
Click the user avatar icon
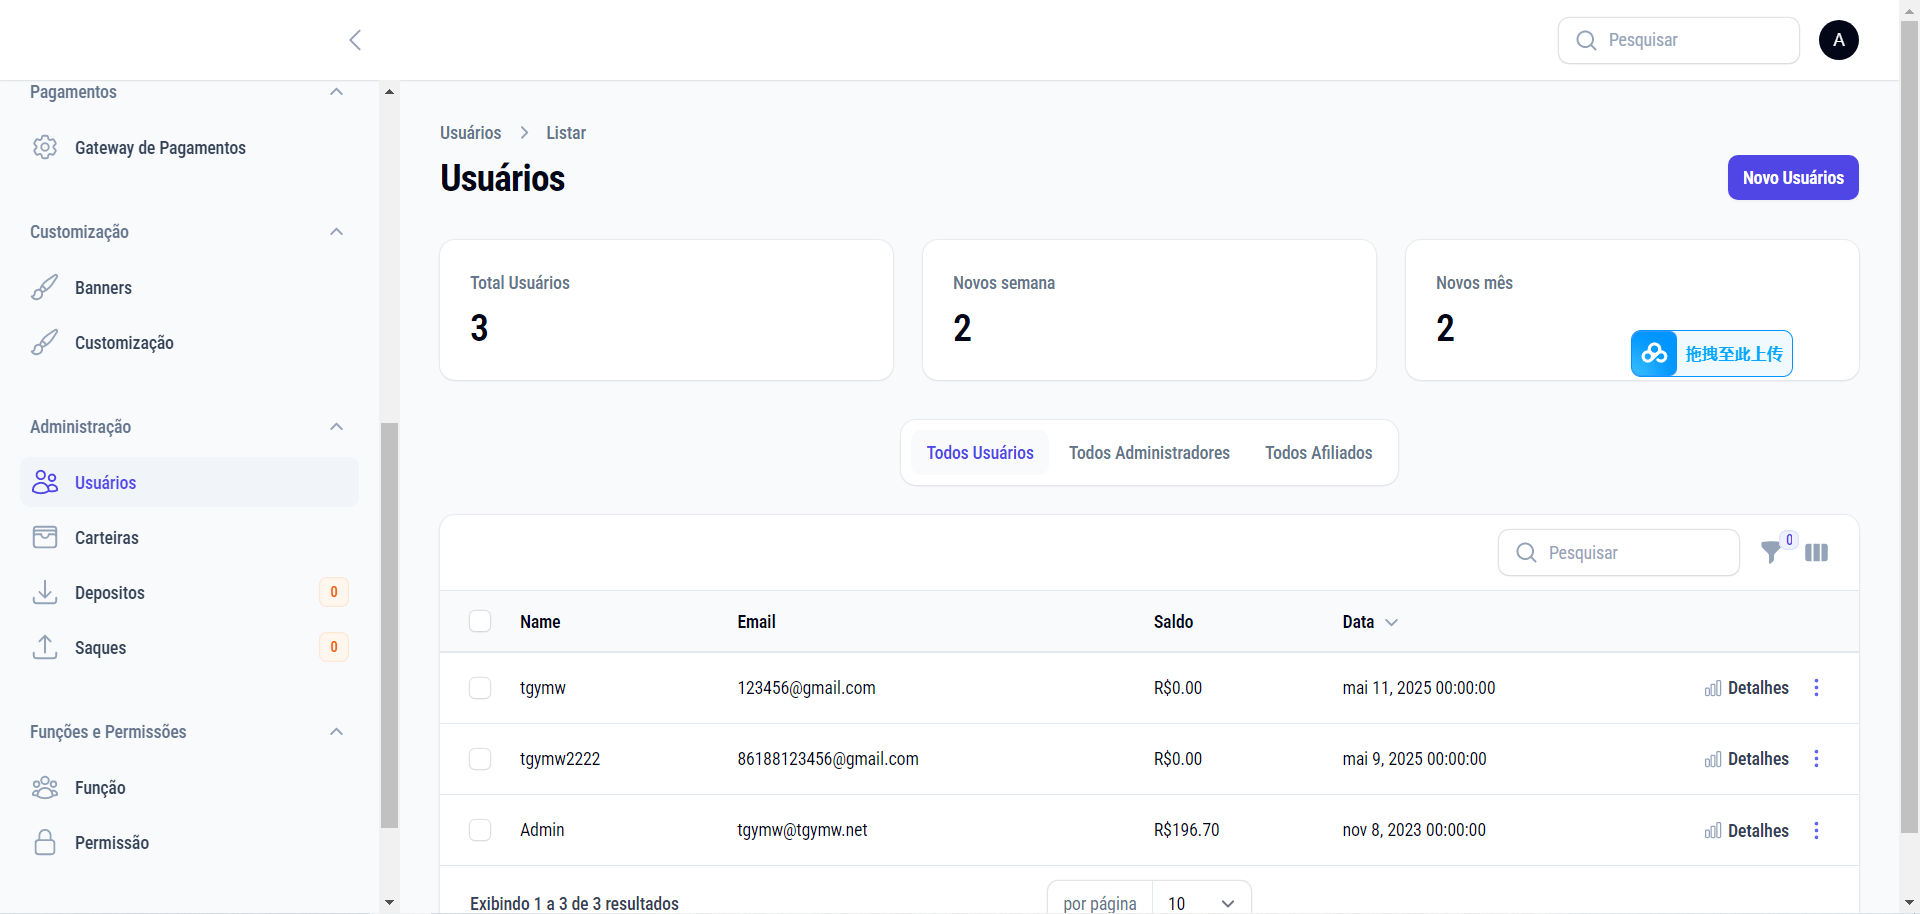pyautogui.click(x=1838, y=40)
